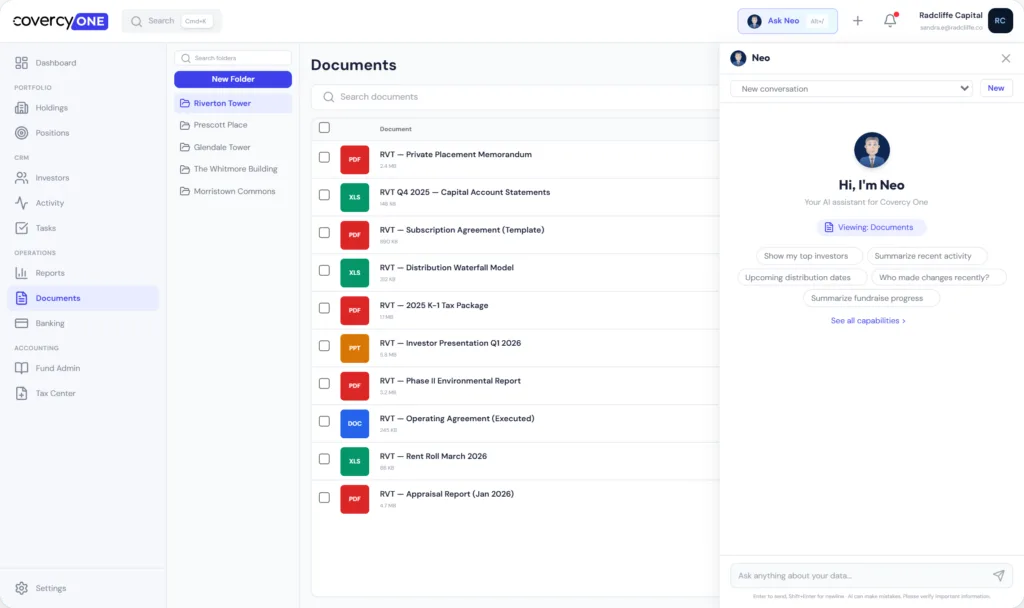This screenshot has height=608, width=1024.
Task: Check the select-all documents checkbox
Action: (x=324, y=128)
